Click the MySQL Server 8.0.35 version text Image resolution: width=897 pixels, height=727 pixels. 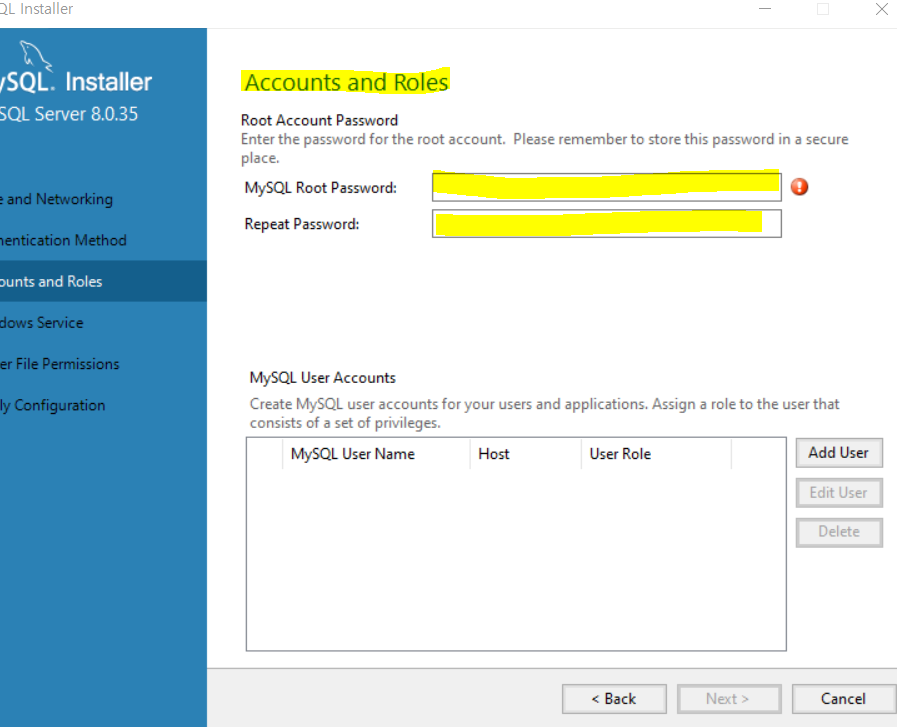pos(69,114)
